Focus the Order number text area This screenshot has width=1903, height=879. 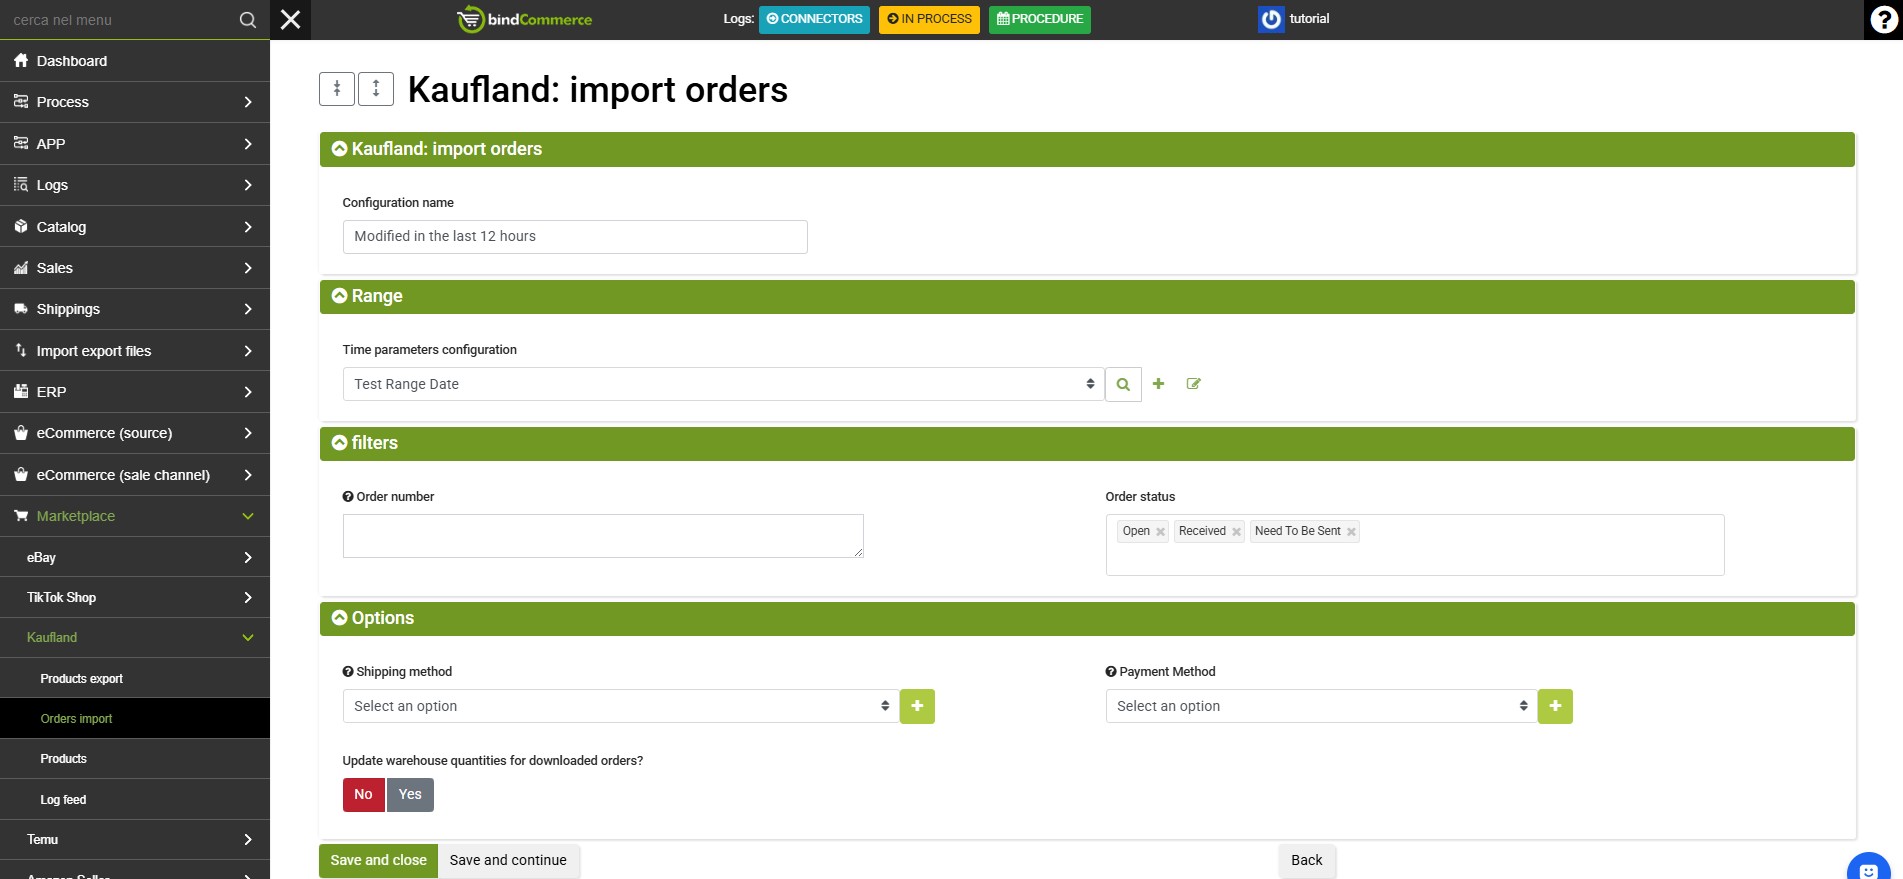[603, 536]
